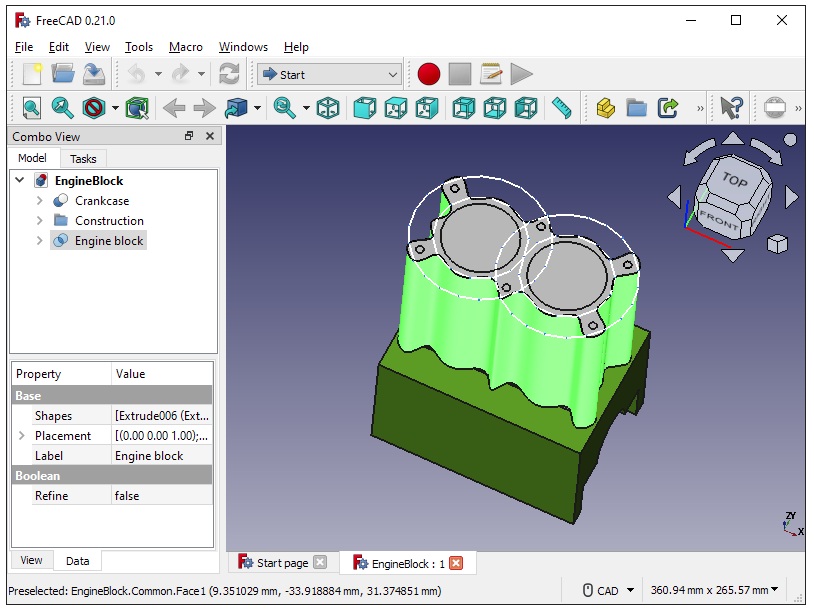Click TOP face on navigation cube

pos(733,182)
